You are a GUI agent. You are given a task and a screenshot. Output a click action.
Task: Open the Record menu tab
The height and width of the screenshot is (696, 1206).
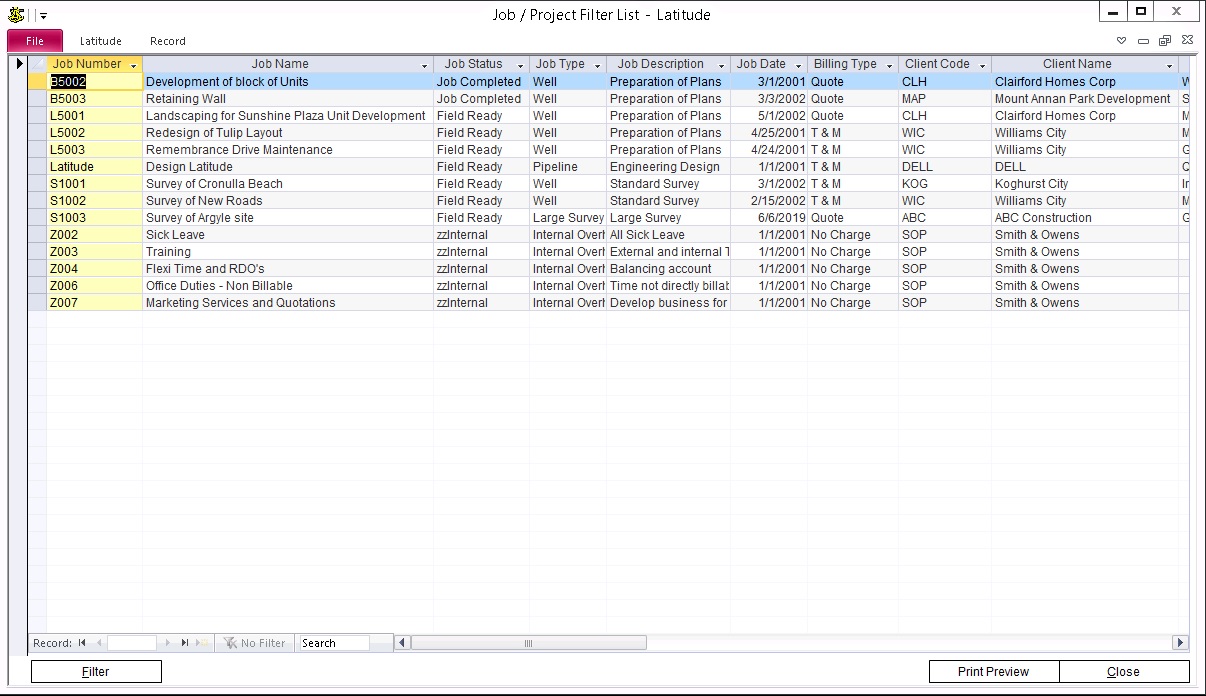[x=167, y=41]
